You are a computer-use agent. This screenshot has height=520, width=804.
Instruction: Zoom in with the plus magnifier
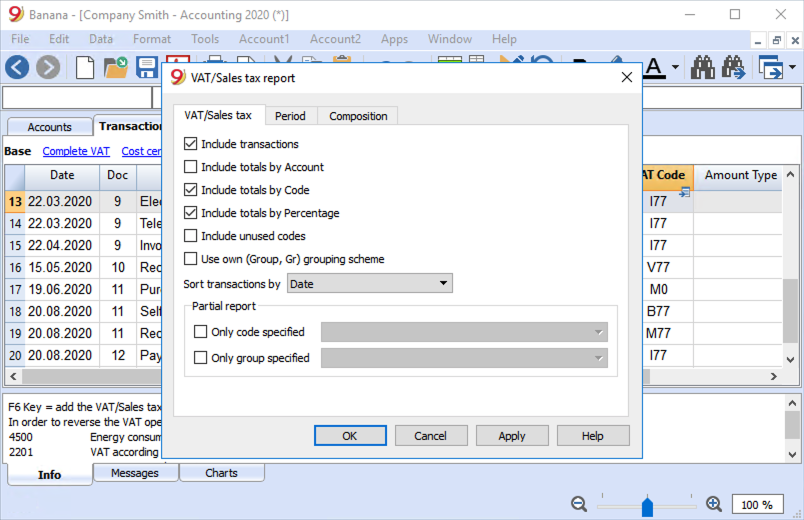point(714,504)
